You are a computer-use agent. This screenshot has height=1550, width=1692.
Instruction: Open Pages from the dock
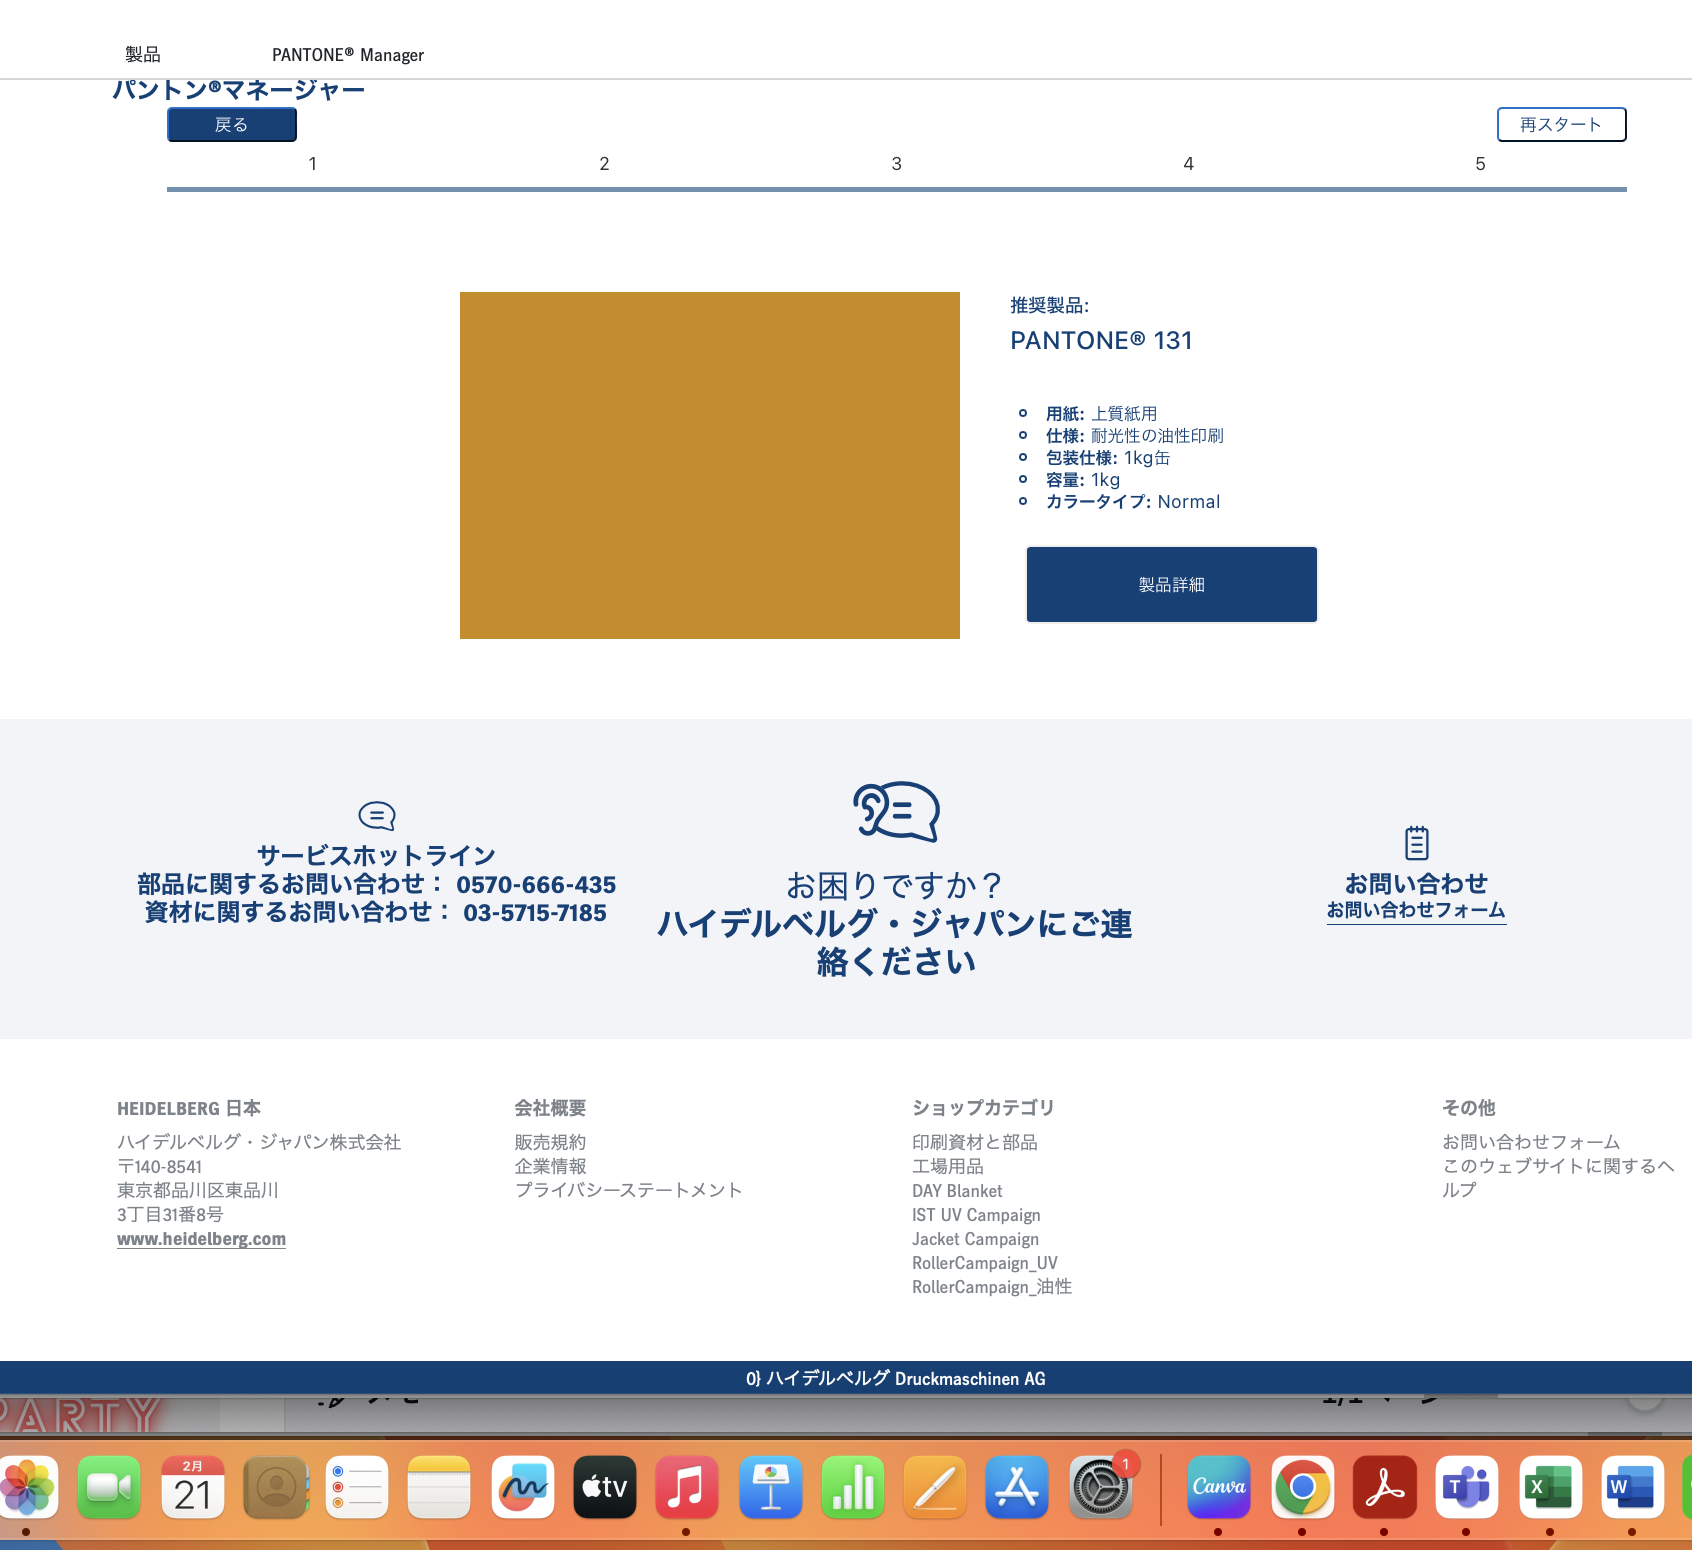pos(935,1487)
